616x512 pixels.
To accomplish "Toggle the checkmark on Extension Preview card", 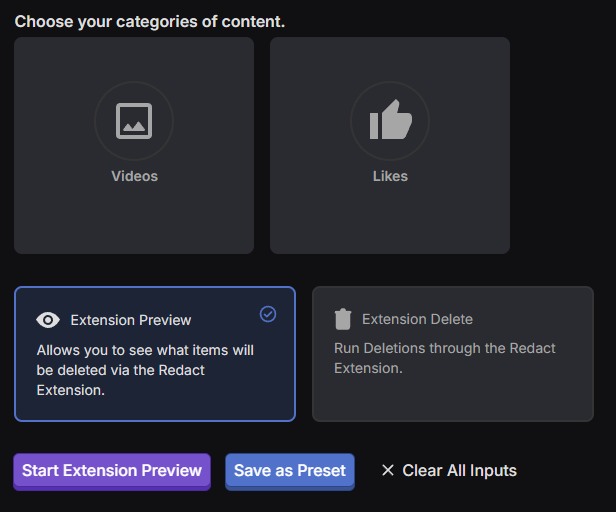I will click(268, 314).
